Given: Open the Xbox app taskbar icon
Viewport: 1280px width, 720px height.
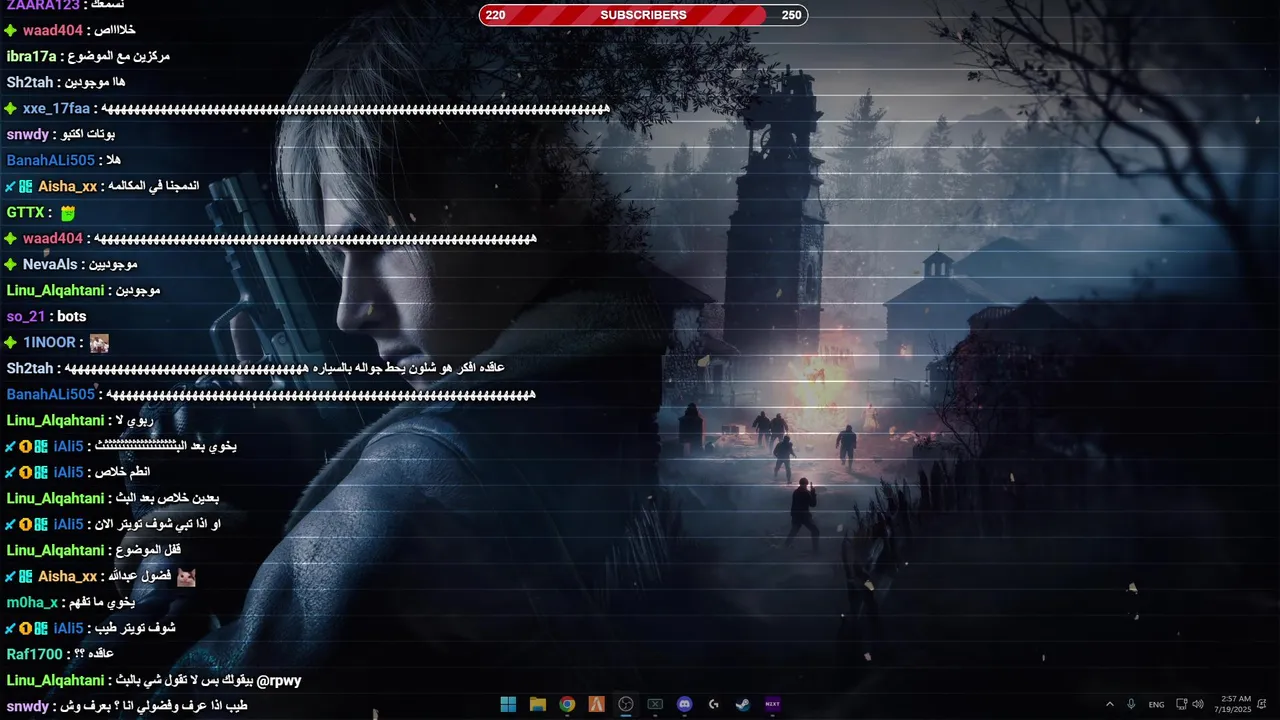Looking at the screenshot, I should tap(655, 704).
